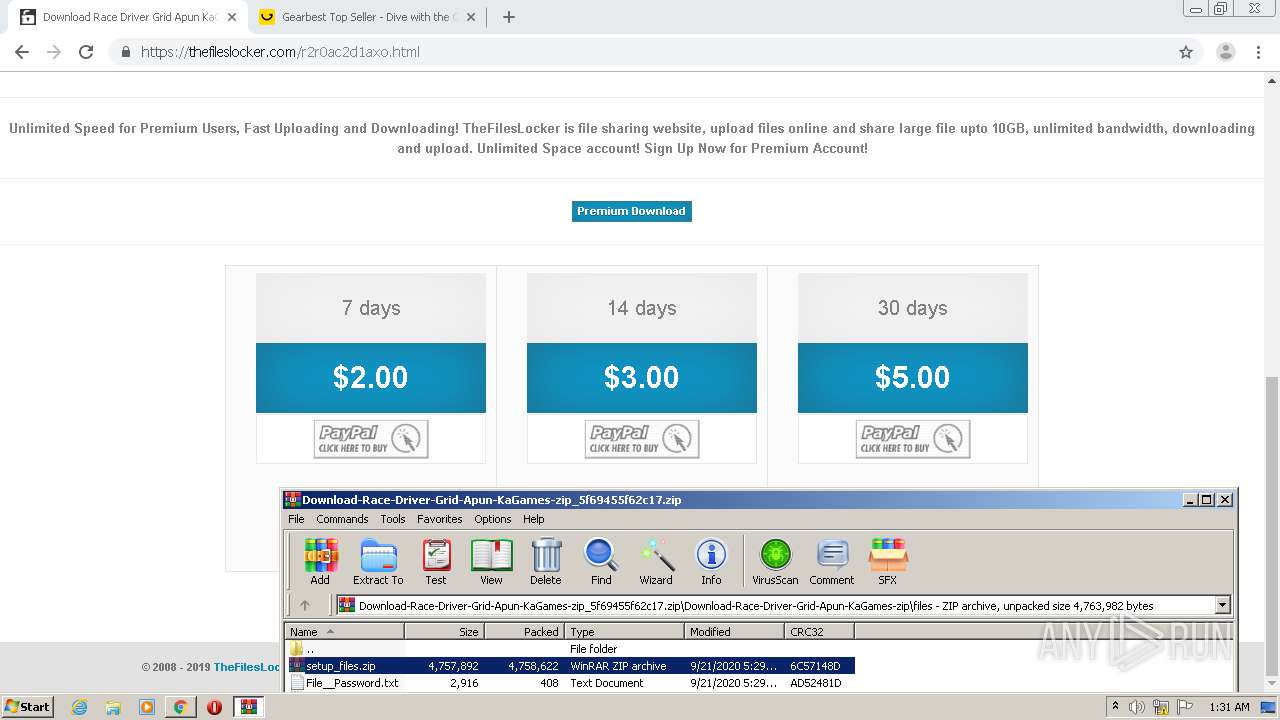Show archive Info in WinRAR
Screen dimensions: 1280x720
pyautogui.click(x=711, y=561)
